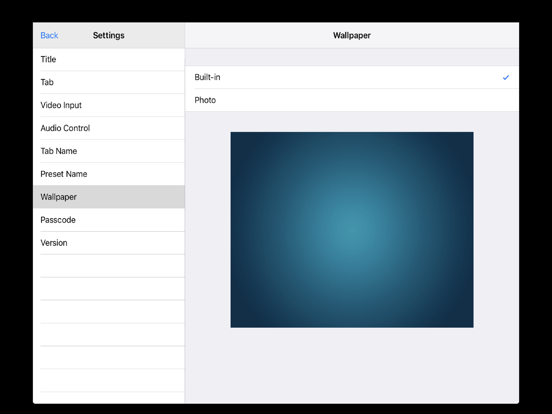This screenshot has width=552, height=414.
Task: Select the Tab Name row
Action: [109, 151]
